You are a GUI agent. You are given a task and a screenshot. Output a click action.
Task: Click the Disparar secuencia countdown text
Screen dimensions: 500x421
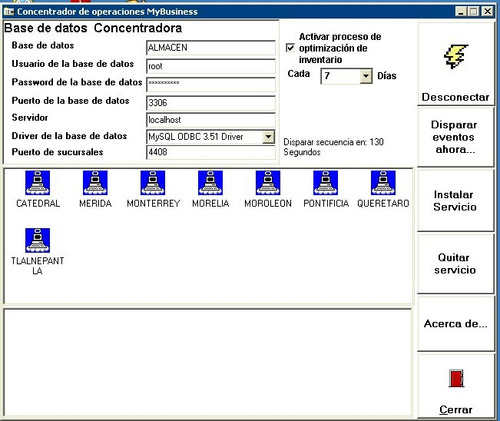[334, 147]
